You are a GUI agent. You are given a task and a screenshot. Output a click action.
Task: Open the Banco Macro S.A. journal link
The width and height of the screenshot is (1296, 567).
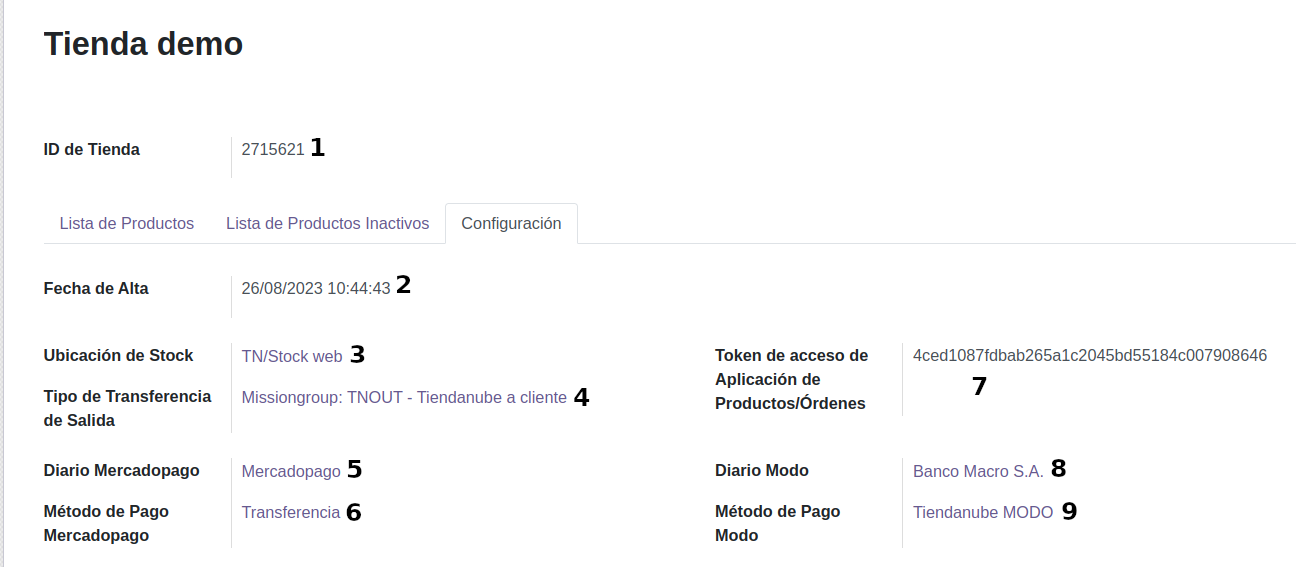coord(978,471)
